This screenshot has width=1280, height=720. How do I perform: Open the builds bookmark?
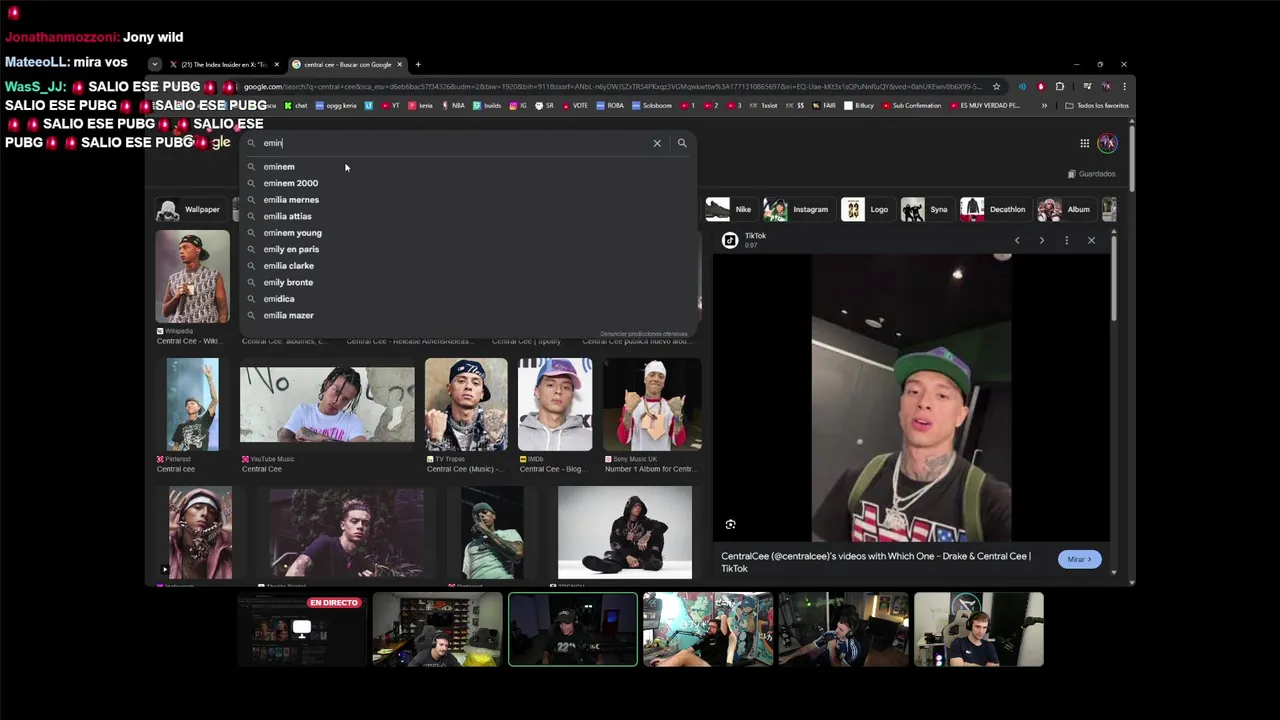pyautogui.click(x=487, y=105)
